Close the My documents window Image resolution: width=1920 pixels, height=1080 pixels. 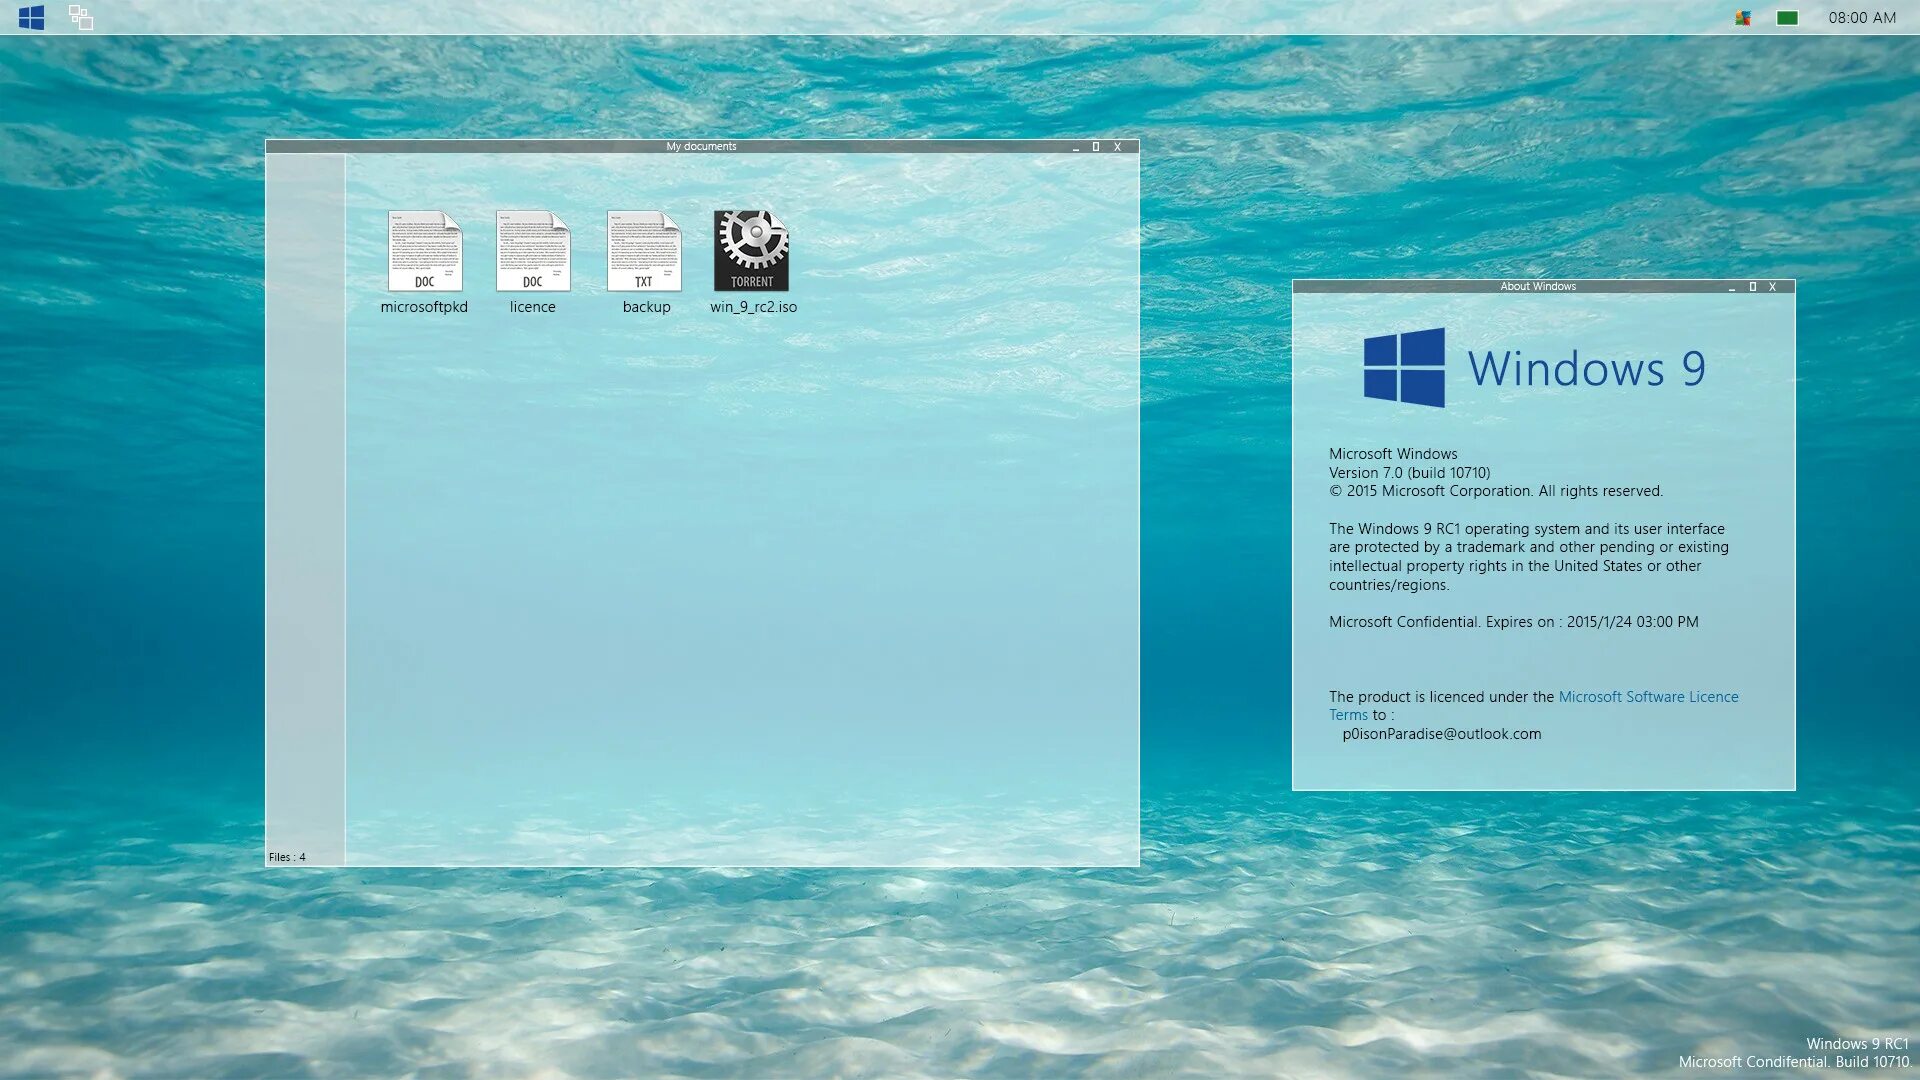tap(1118, 147)
